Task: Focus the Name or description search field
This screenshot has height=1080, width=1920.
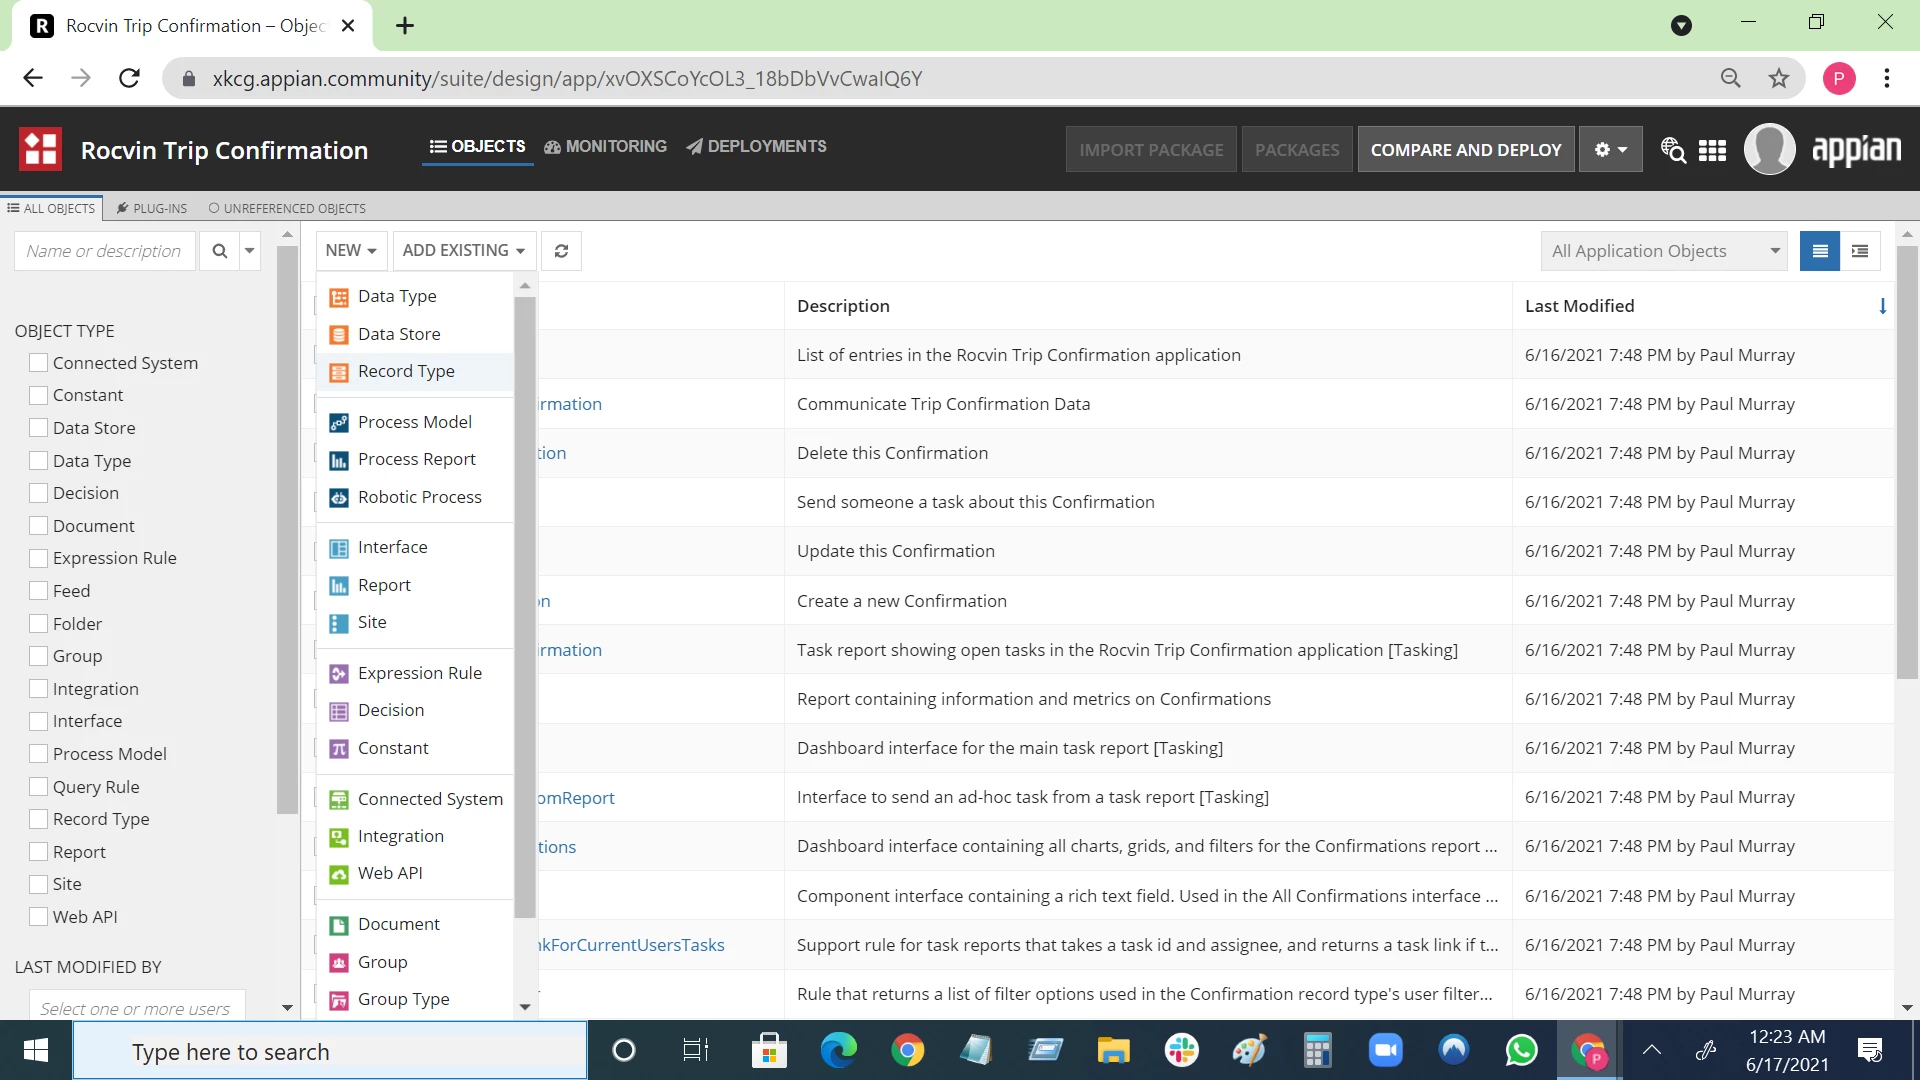Action: pos(104,251)
